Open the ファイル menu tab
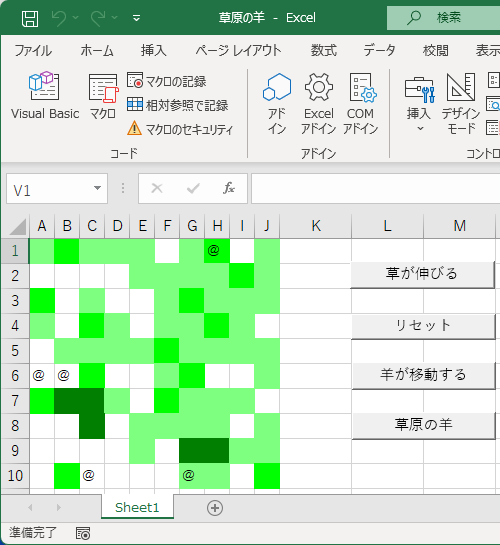500x545 pixels. (x=33, y=51)
